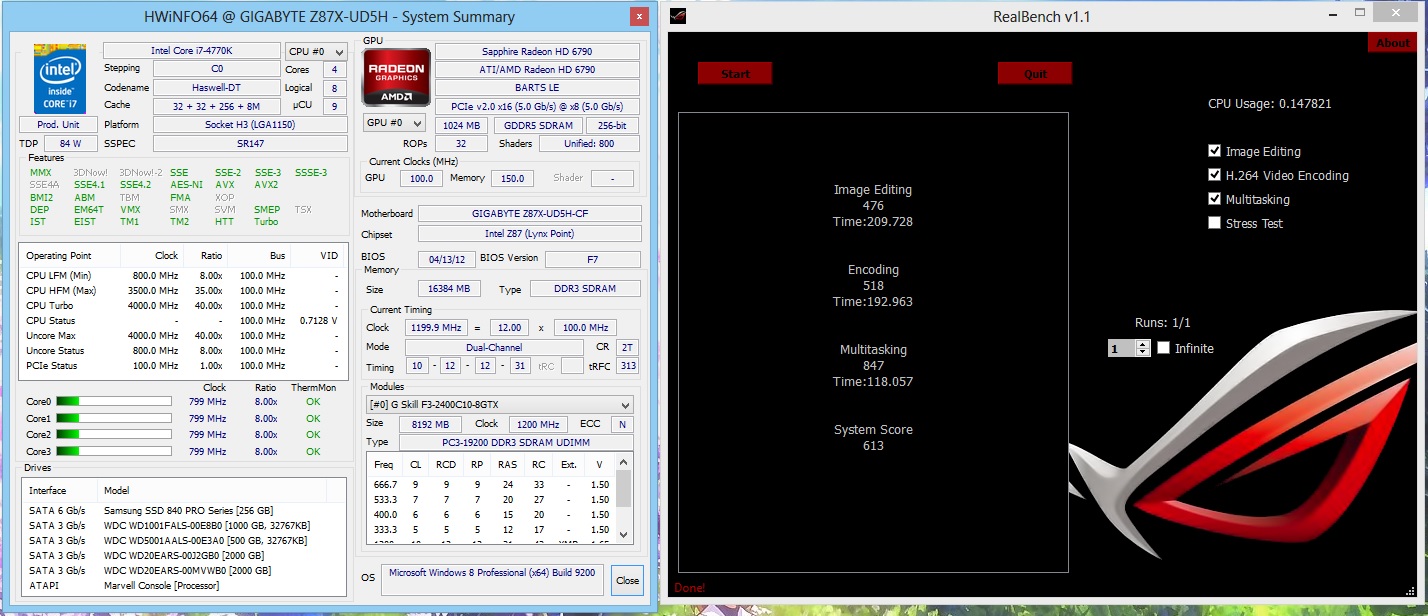Image resolution: width=1428 pixels, height=616 pixels.
Task: Click the Sapphire Radeon HD 6790 field
Action: coord(538,51)
